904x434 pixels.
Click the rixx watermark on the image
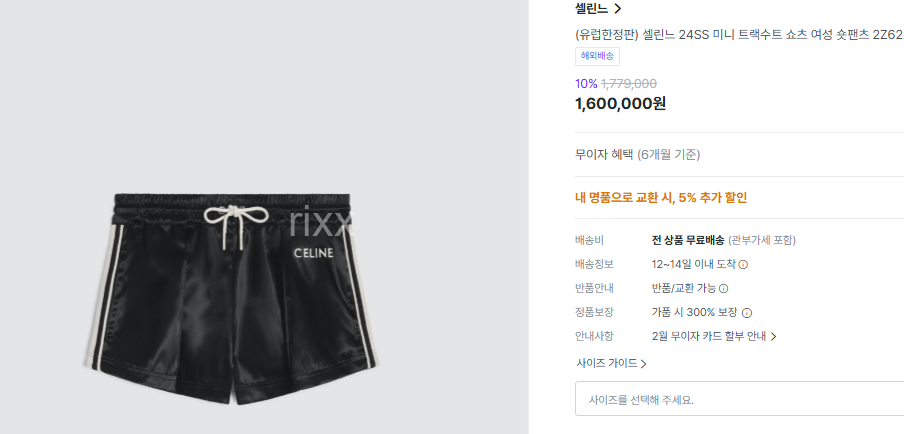click(x=321, y=221)
